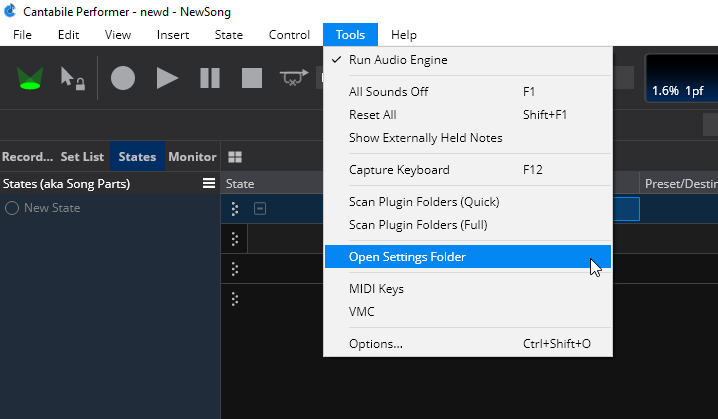Open the Insert menu

click(173, 35)
